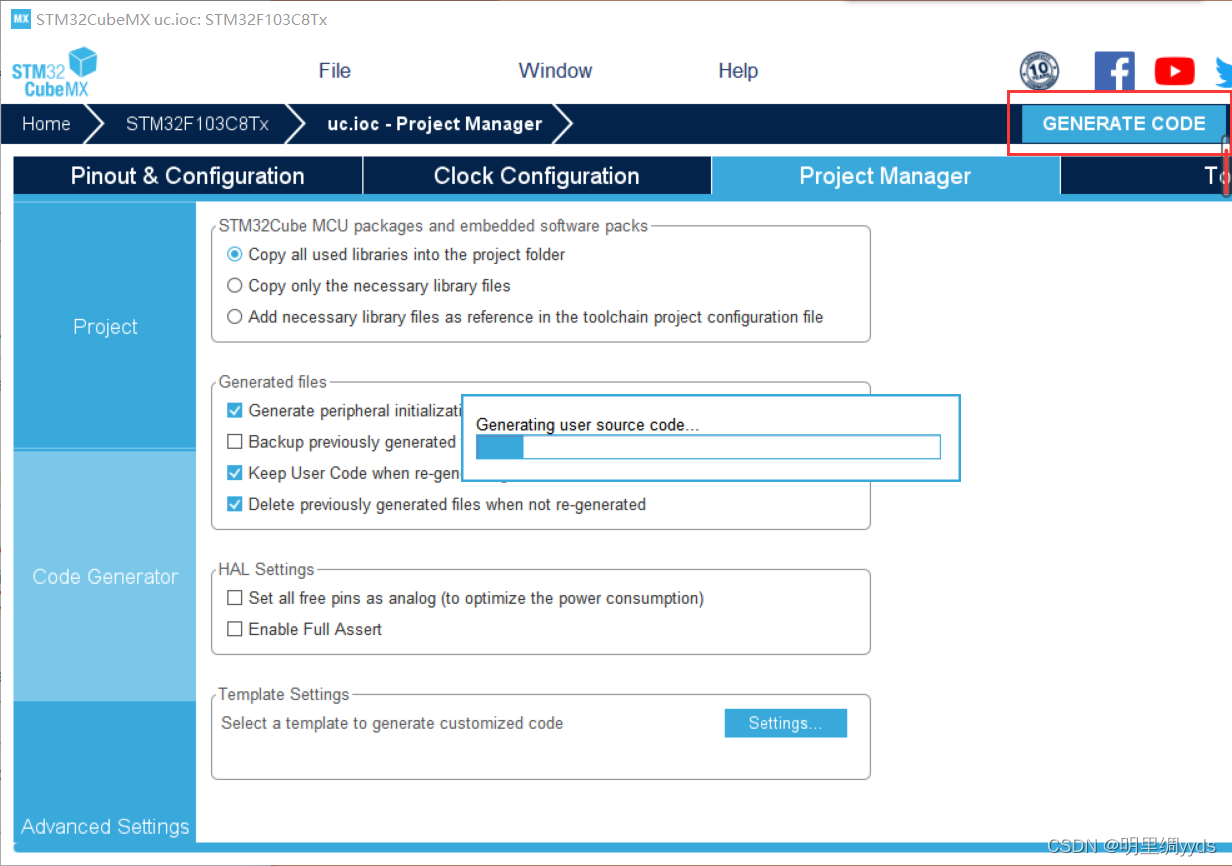Switch to Pinout & Configuration tab

(188, 176)
